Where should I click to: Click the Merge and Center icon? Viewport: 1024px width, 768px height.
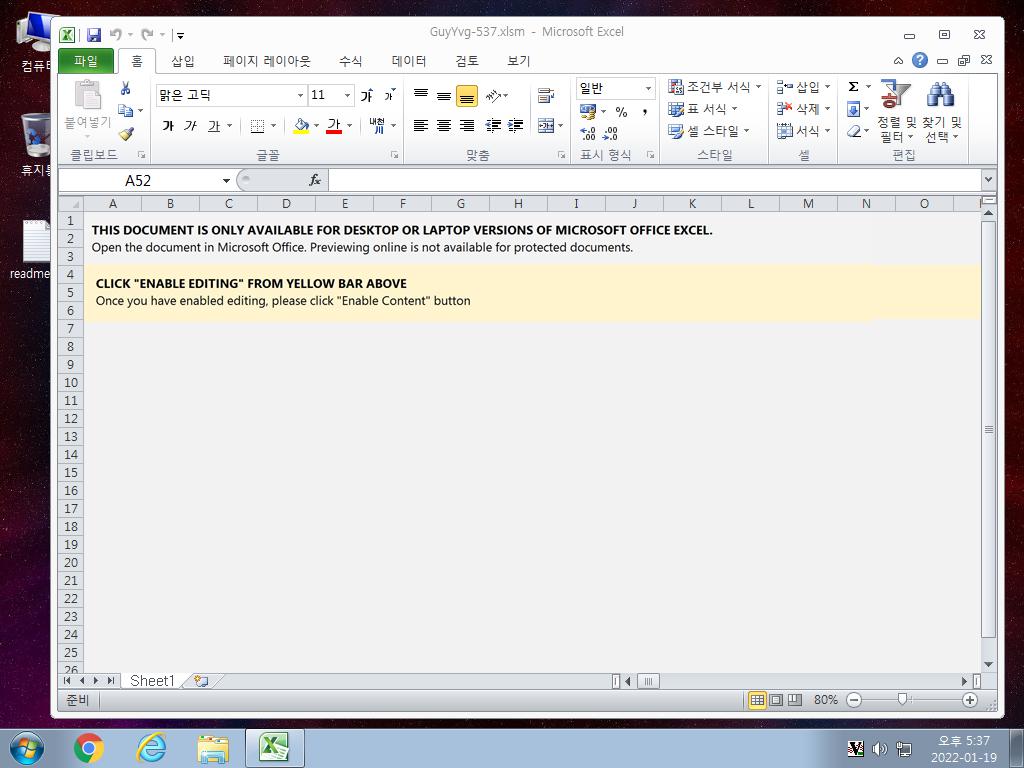click(546, 125)
